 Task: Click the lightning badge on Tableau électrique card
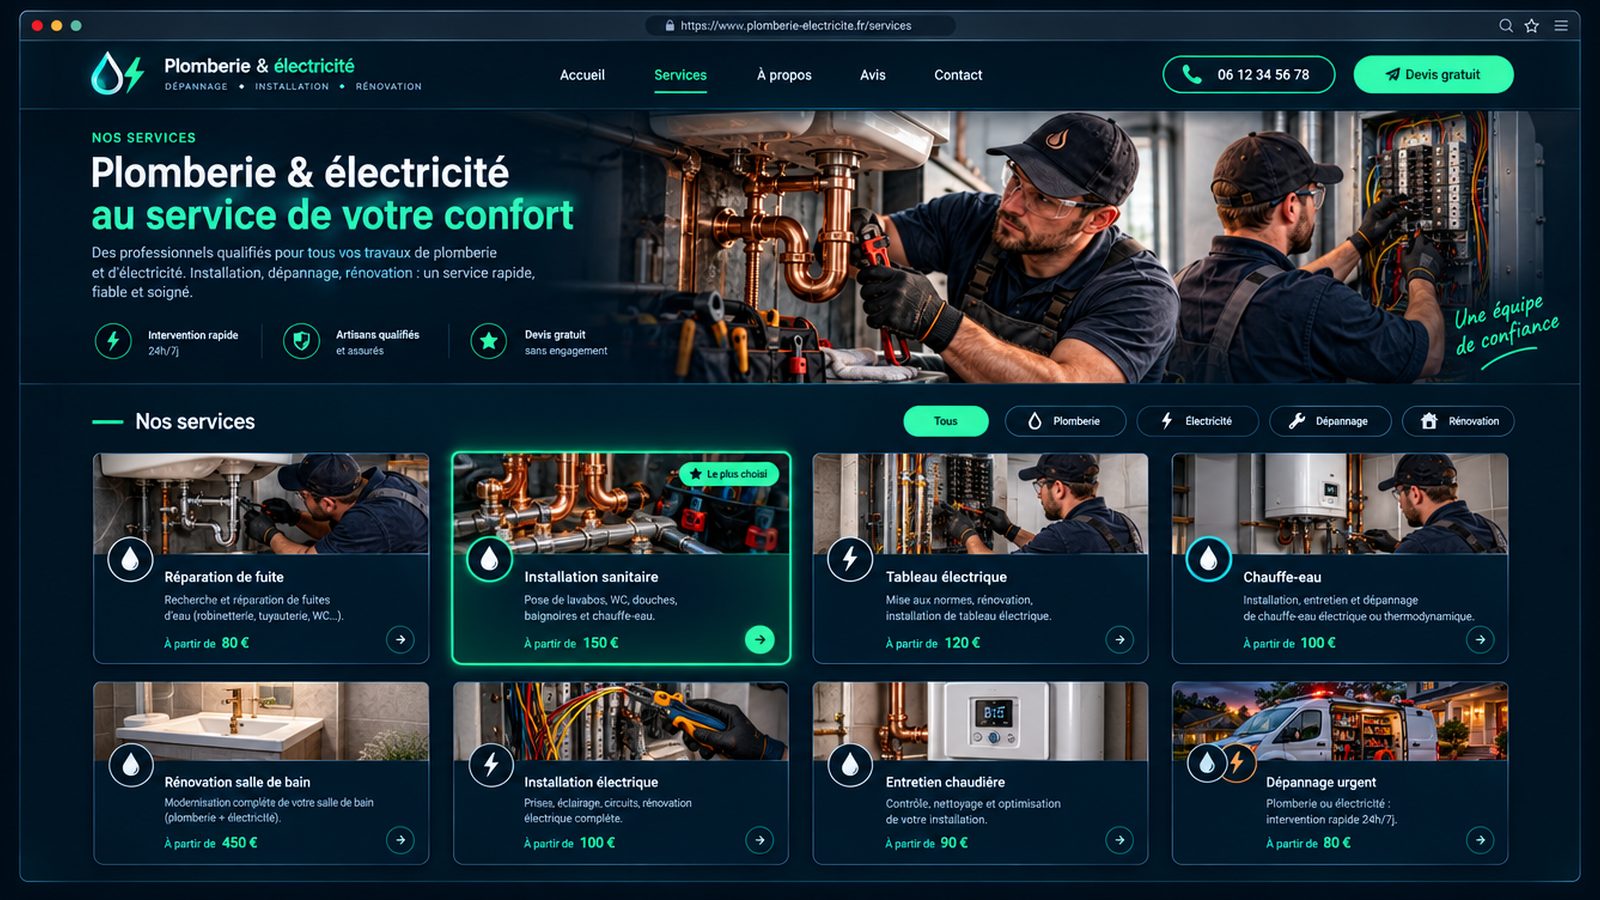click(x=850, y=559)
